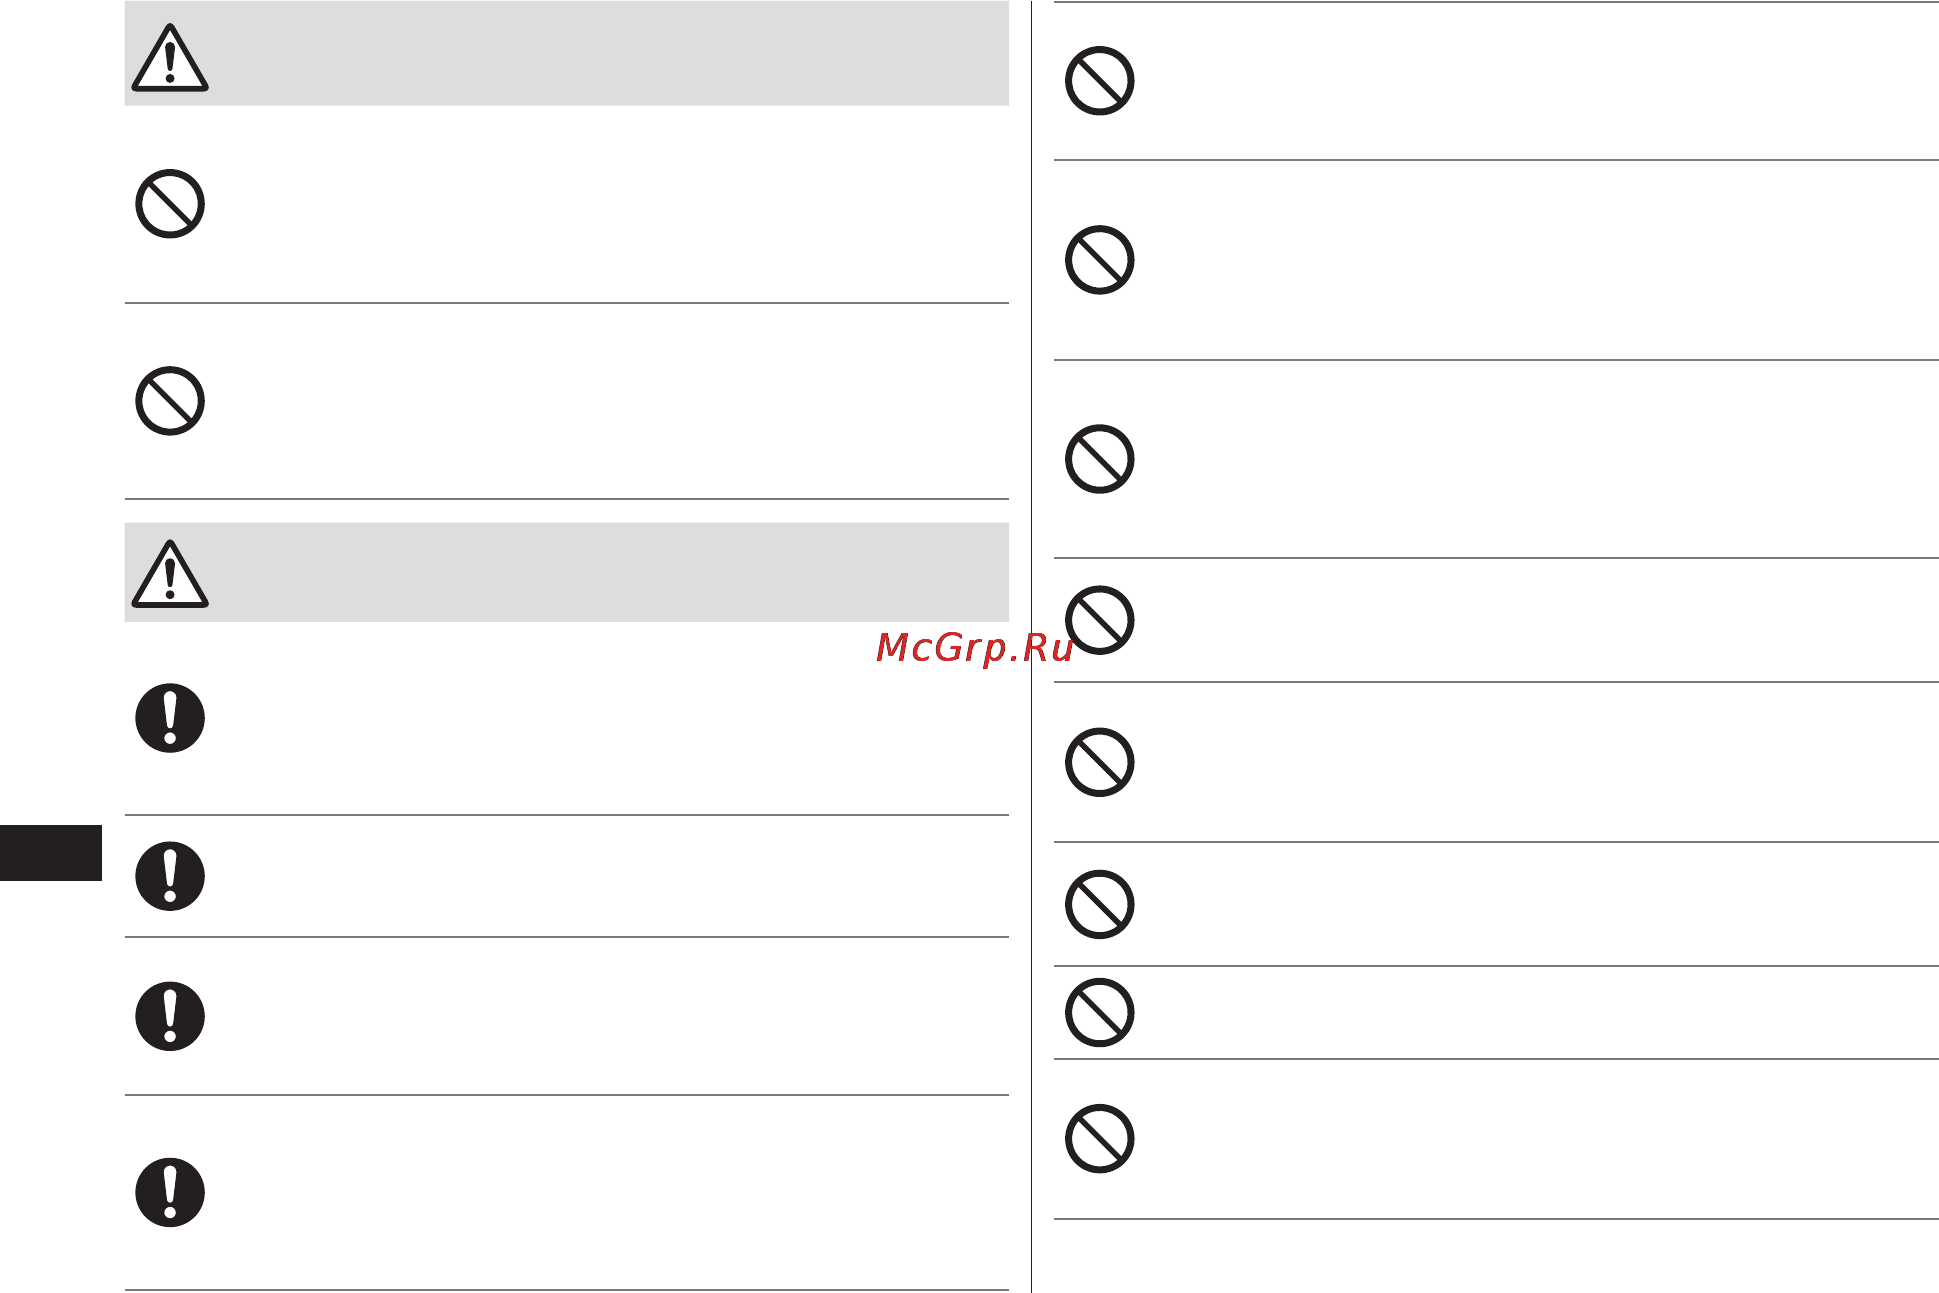Select first prohibition icon under top left banner

[170, 204]
